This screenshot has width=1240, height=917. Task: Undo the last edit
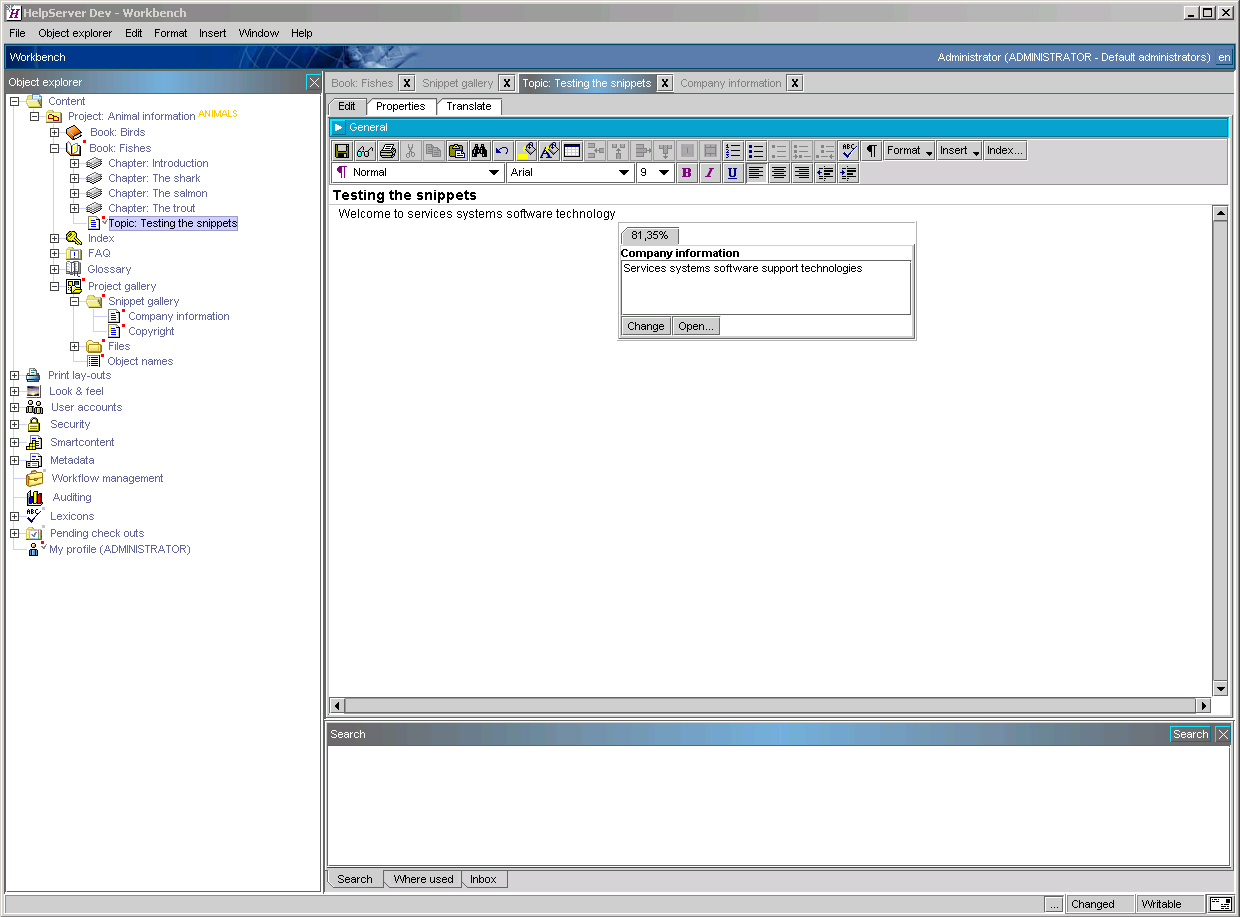[x=503, y=151]
